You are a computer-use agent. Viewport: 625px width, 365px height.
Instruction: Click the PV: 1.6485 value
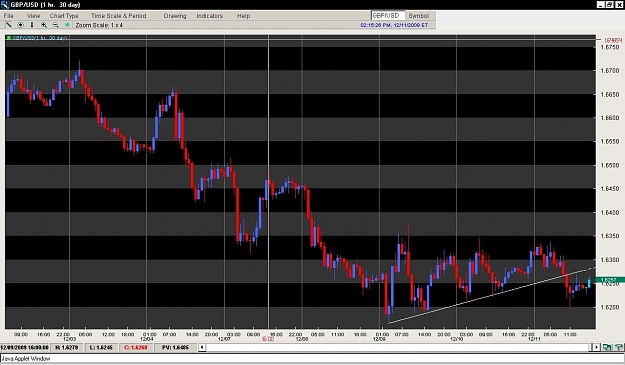pos(175,347)
